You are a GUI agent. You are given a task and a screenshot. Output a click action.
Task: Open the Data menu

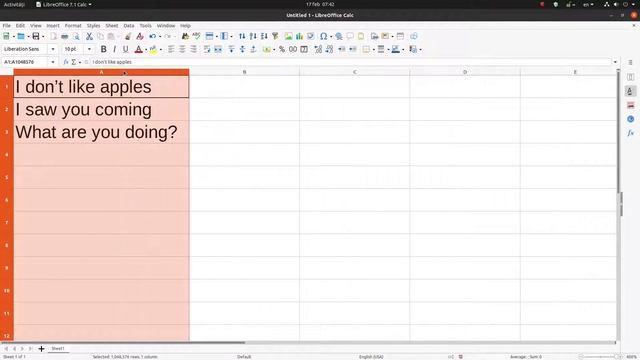(x=129, y=25)
